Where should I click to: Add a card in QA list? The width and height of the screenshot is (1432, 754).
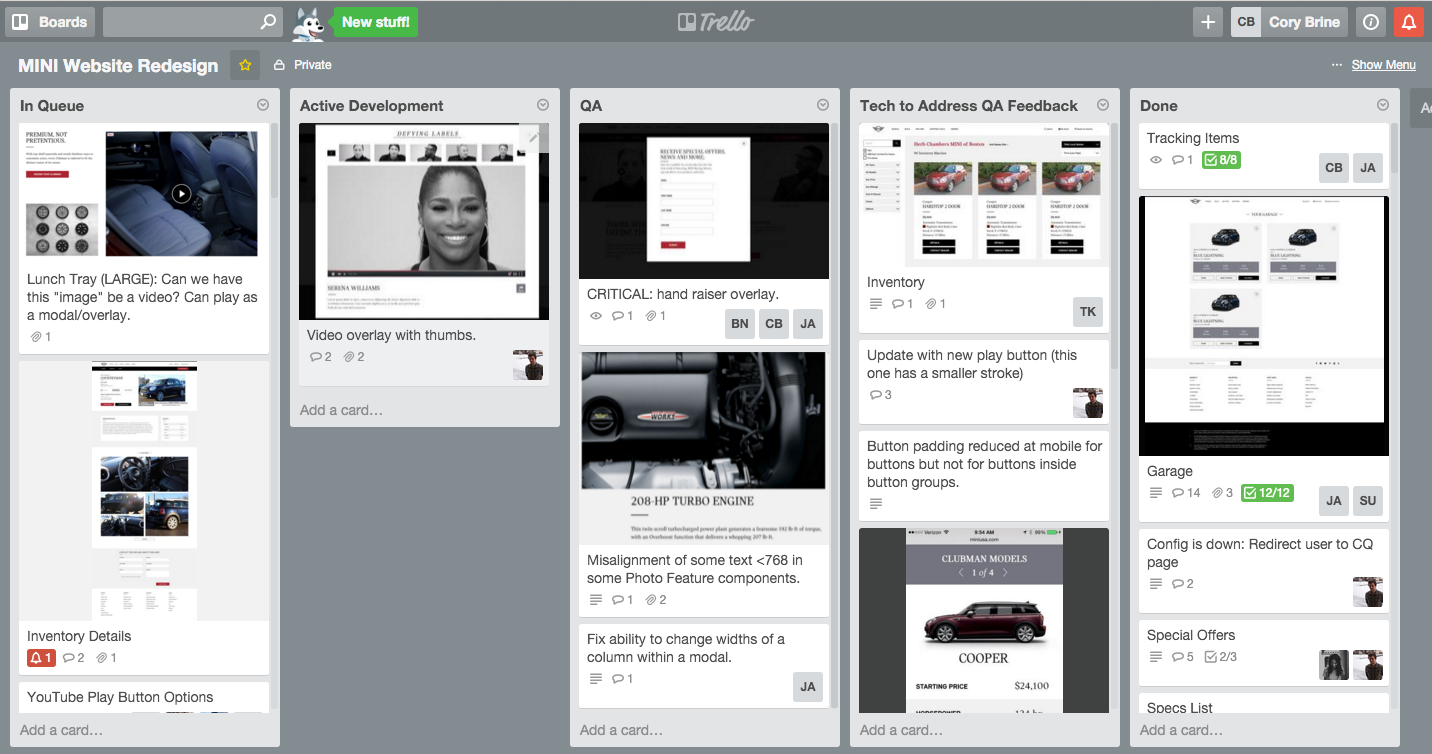coord(621,730)
